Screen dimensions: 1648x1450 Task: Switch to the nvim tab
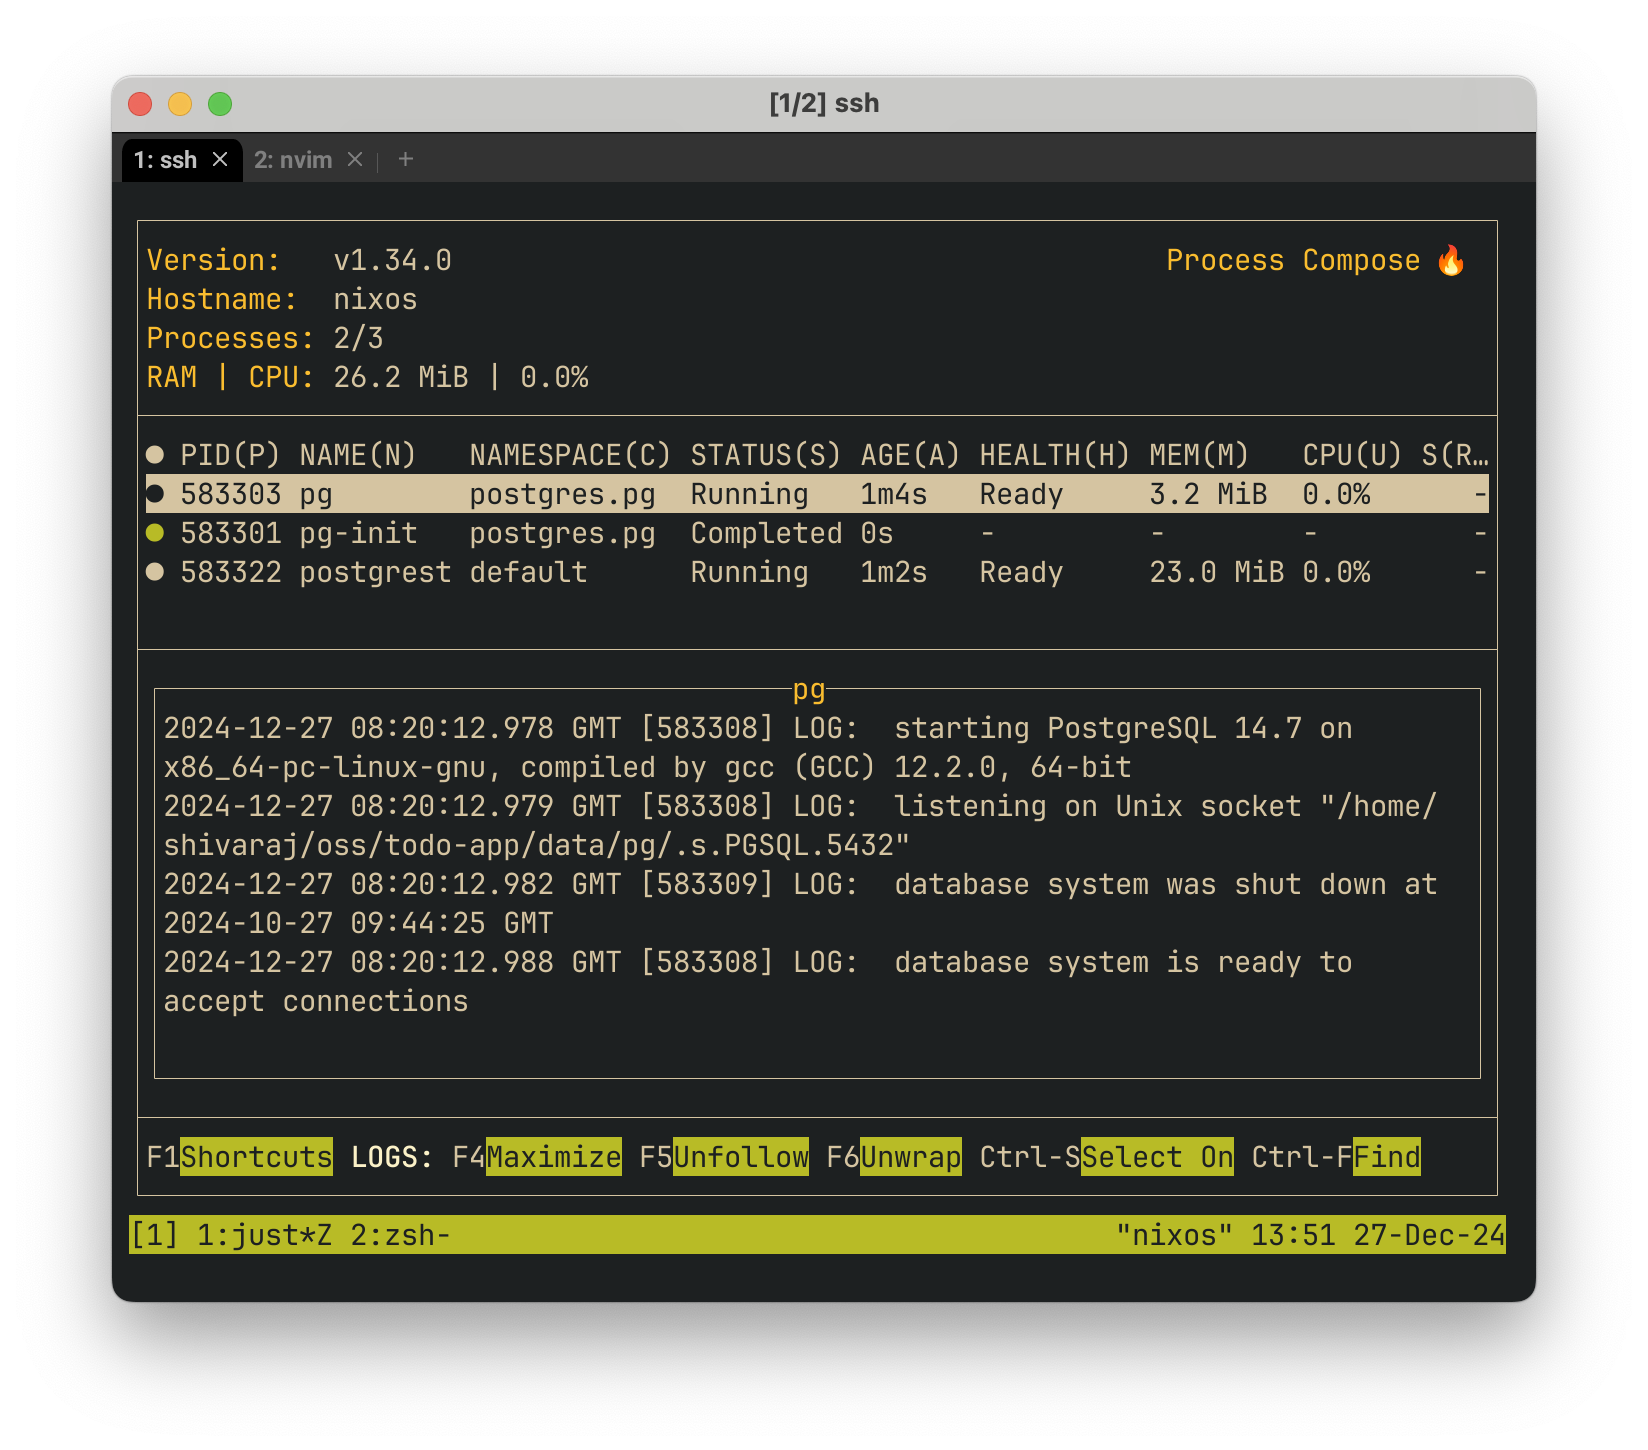[x=294, y=159]
